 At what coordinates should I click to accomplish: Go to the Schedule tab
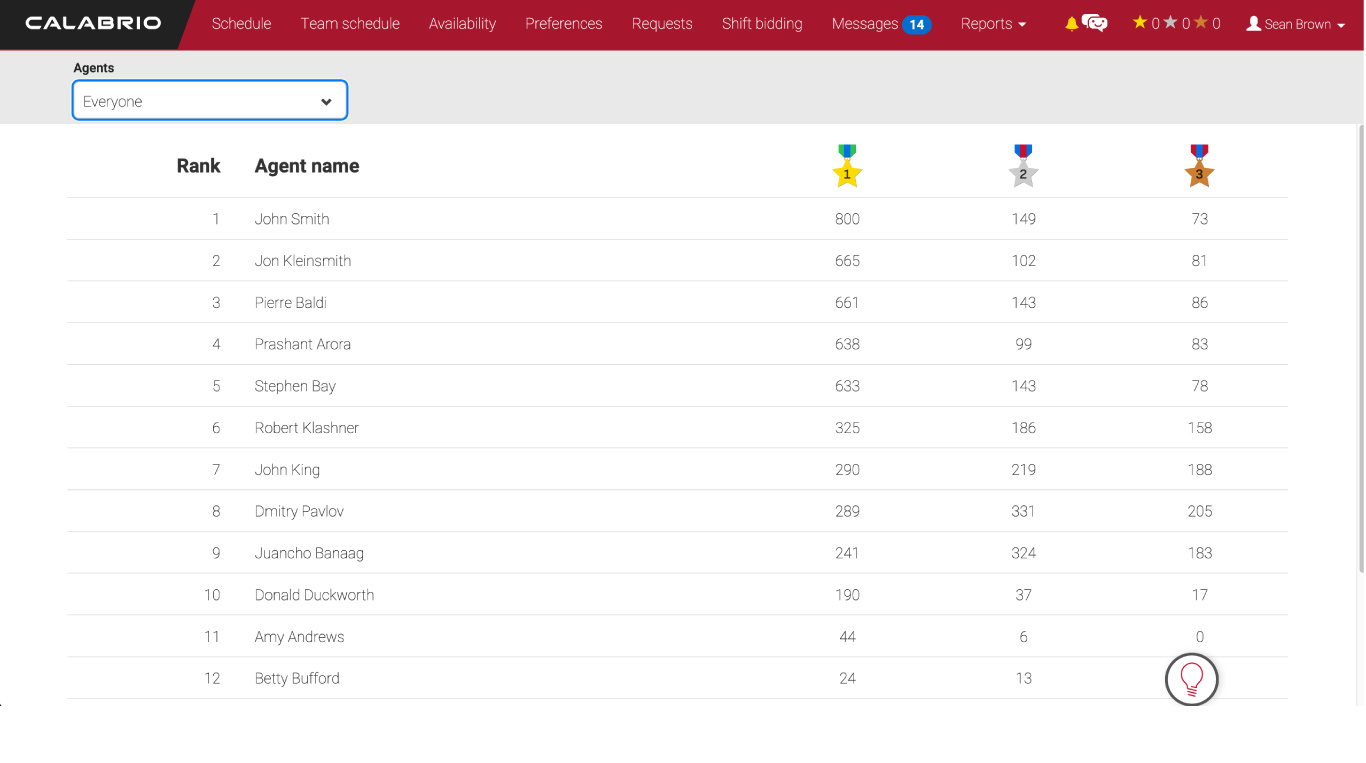click(x=241, y=23)
